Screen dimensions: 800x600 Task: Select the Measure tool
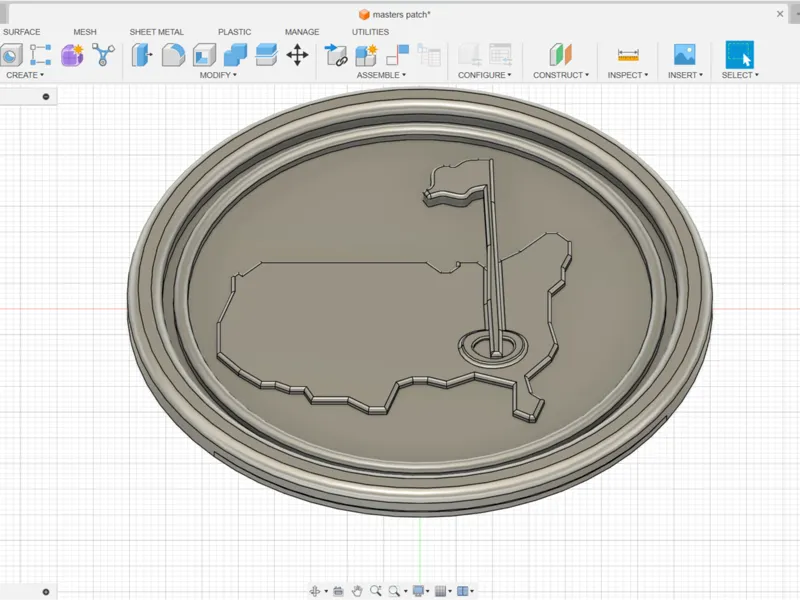click(x=628, y=55)
